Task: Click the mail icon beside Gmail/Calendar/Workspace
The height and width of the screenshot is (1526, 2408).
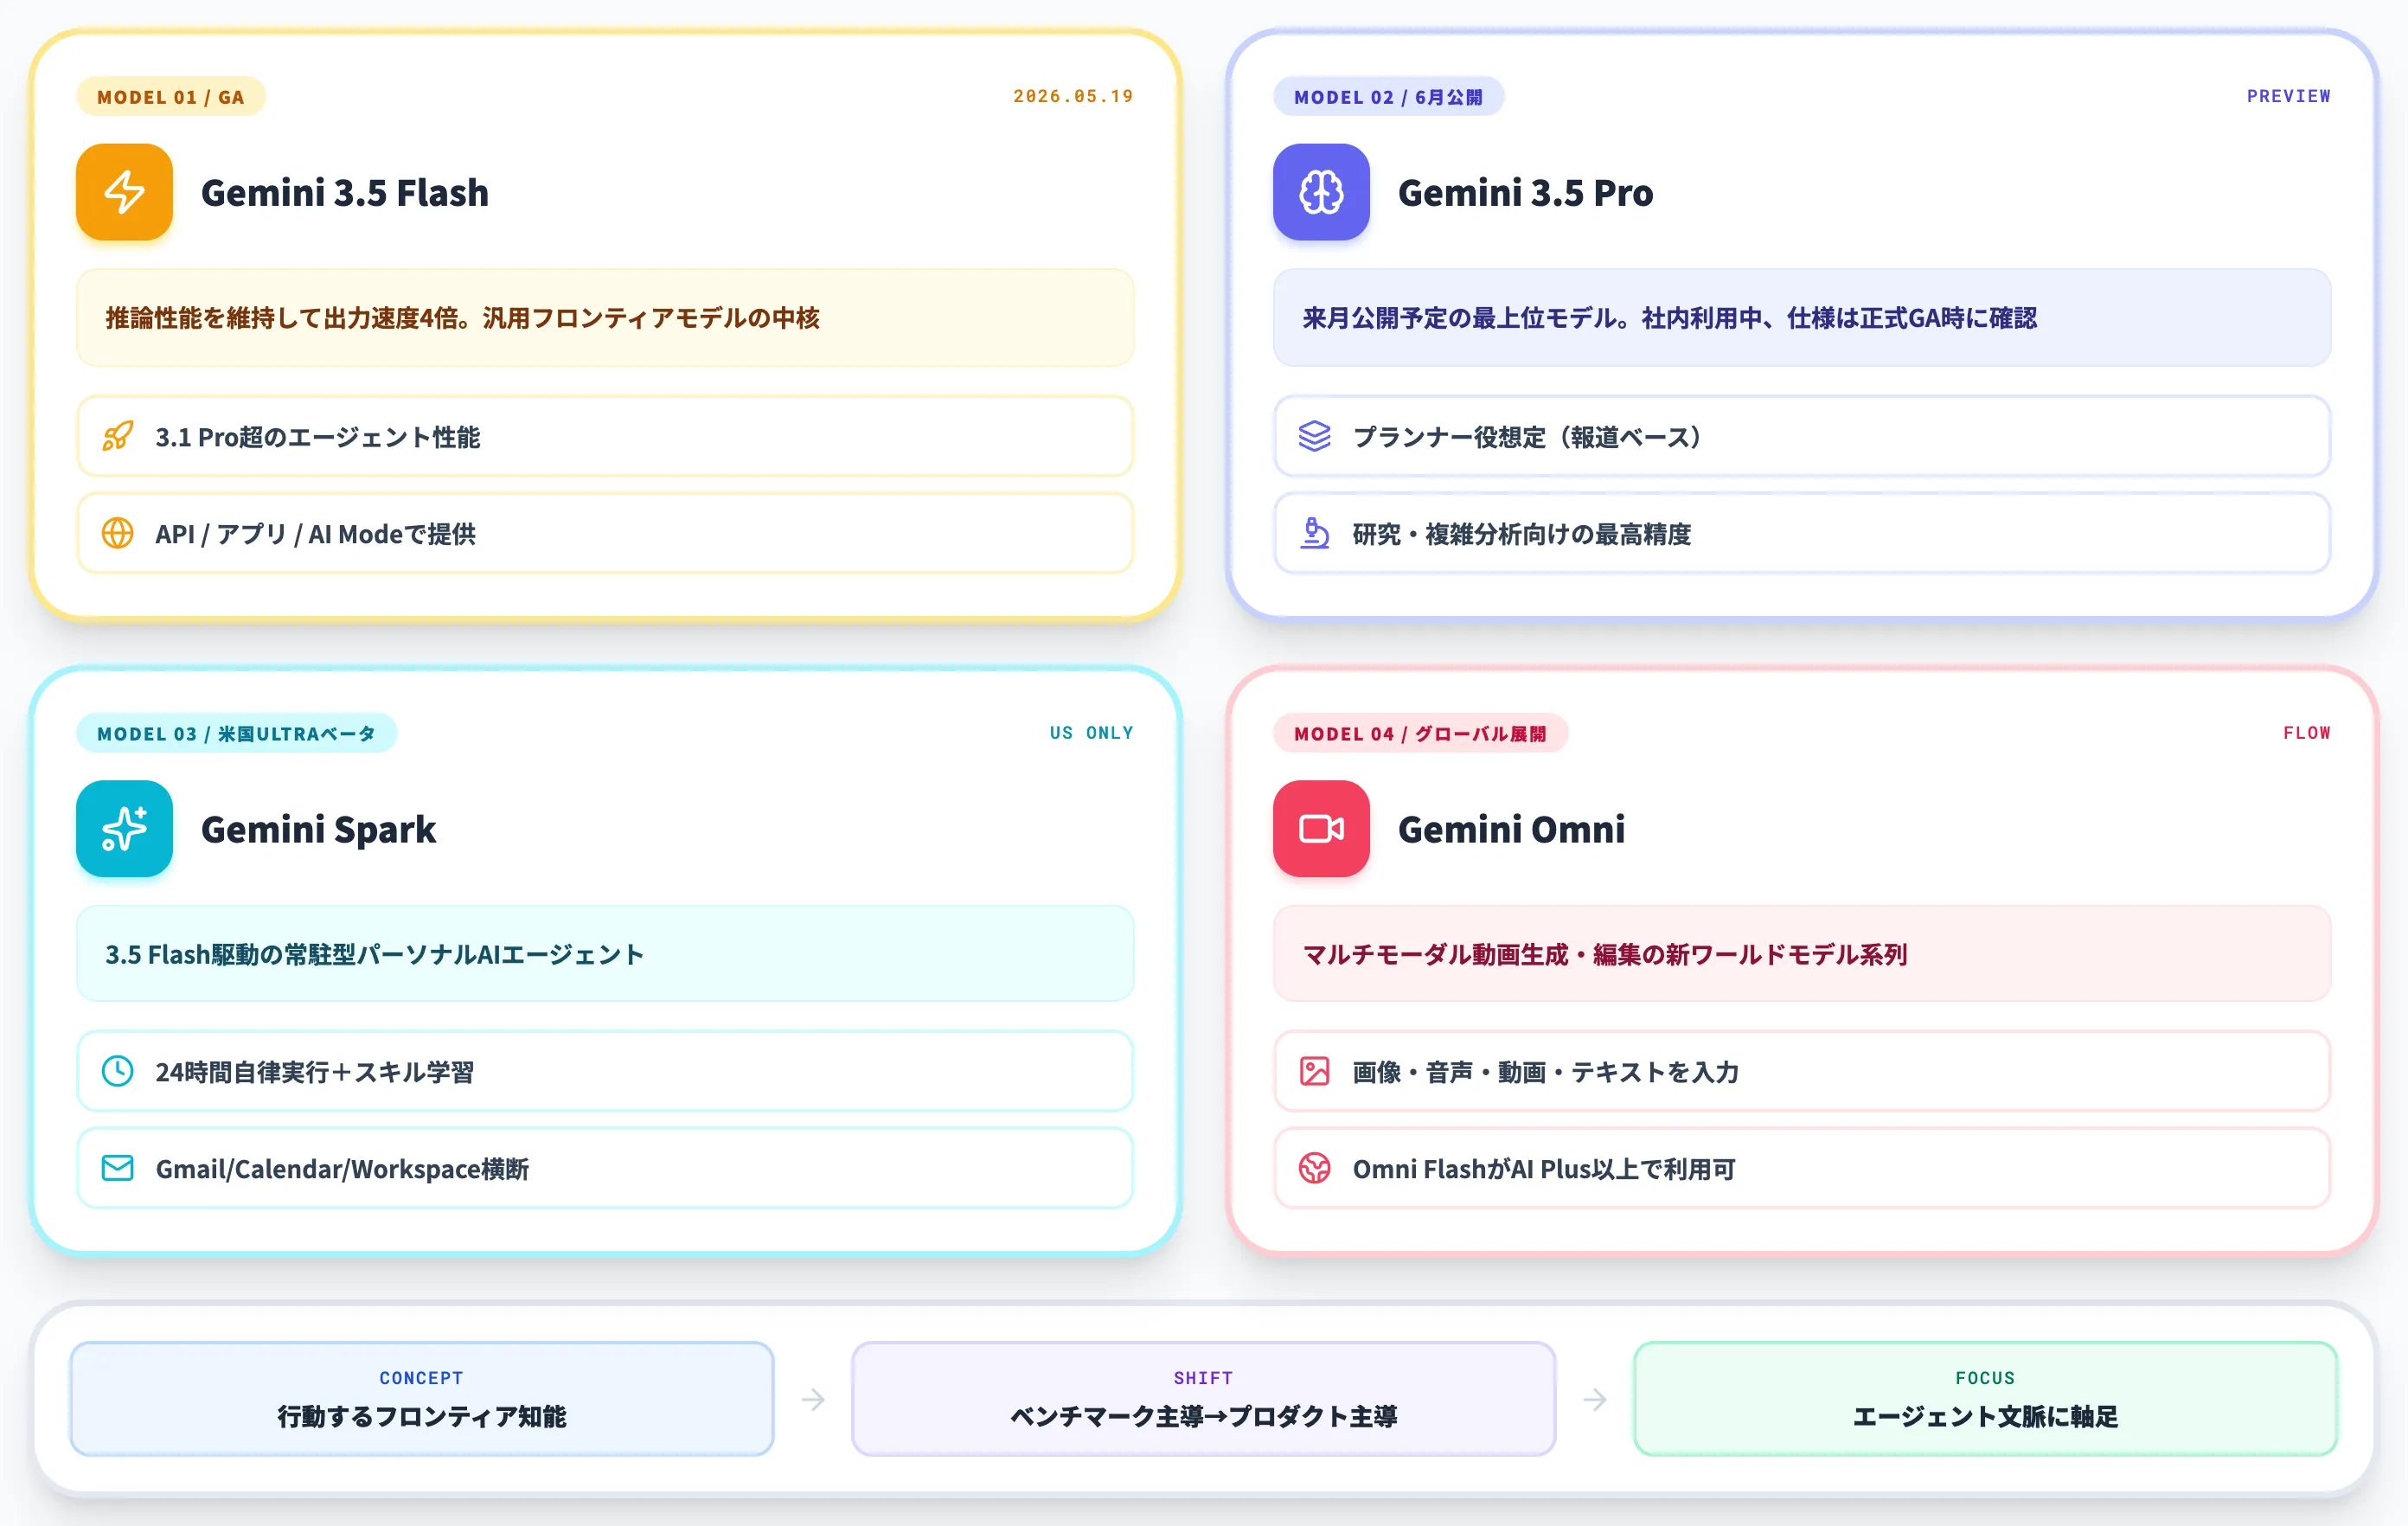Action: tap(118, 1169)
